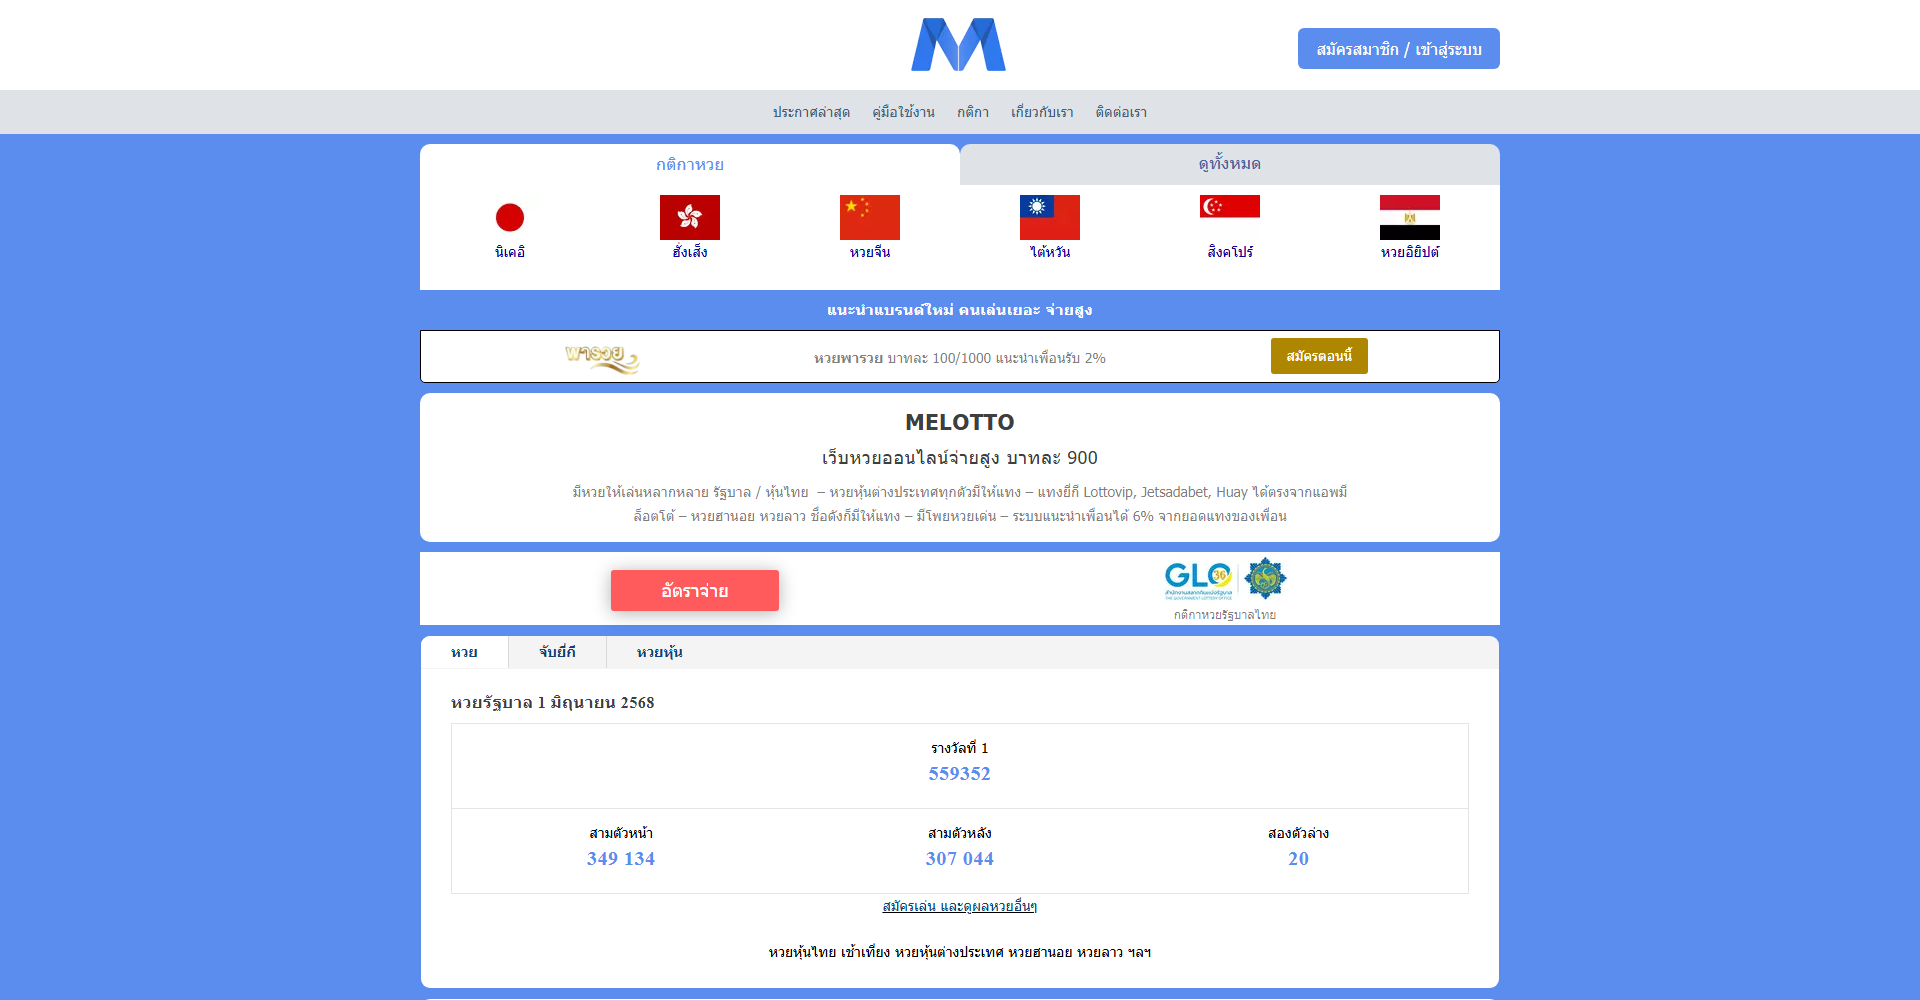Click the หวยรัฐบาล 1 มิถุนายน 2568 title
This screenshot has width=1920, height=1000.
click(553, 702)
